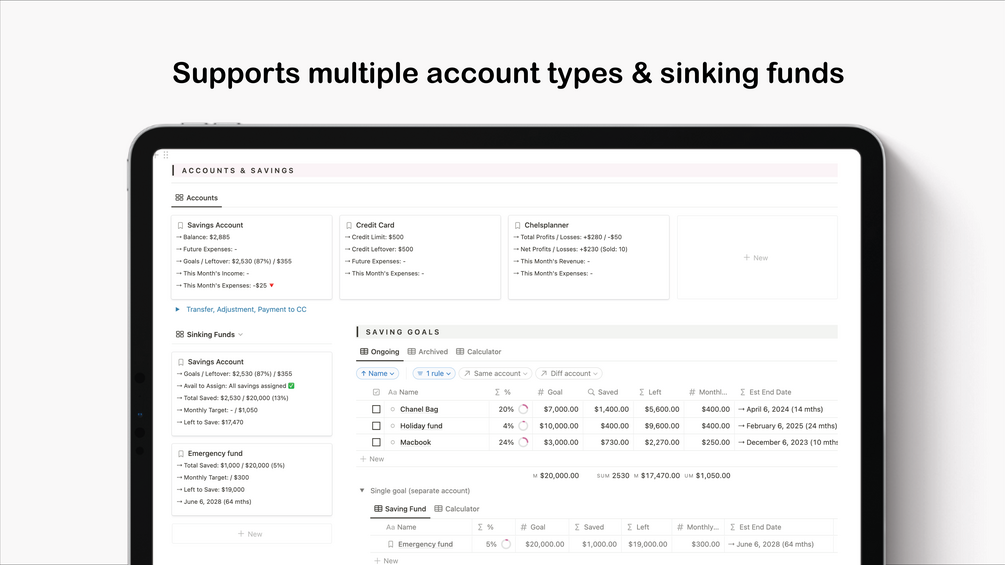
Task: Open the Emergency fund card bookmark icon
Action: click(x=181, y=454)
